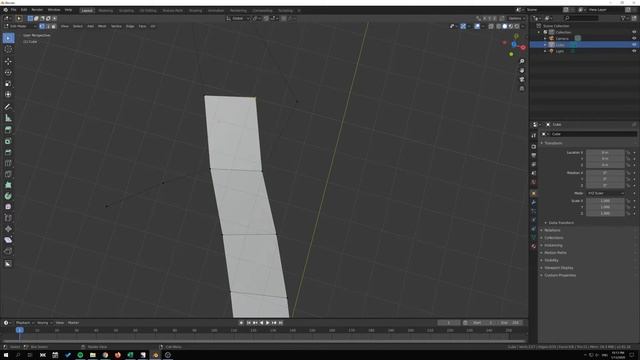Select the Loop Cut tool

[8, 163]
